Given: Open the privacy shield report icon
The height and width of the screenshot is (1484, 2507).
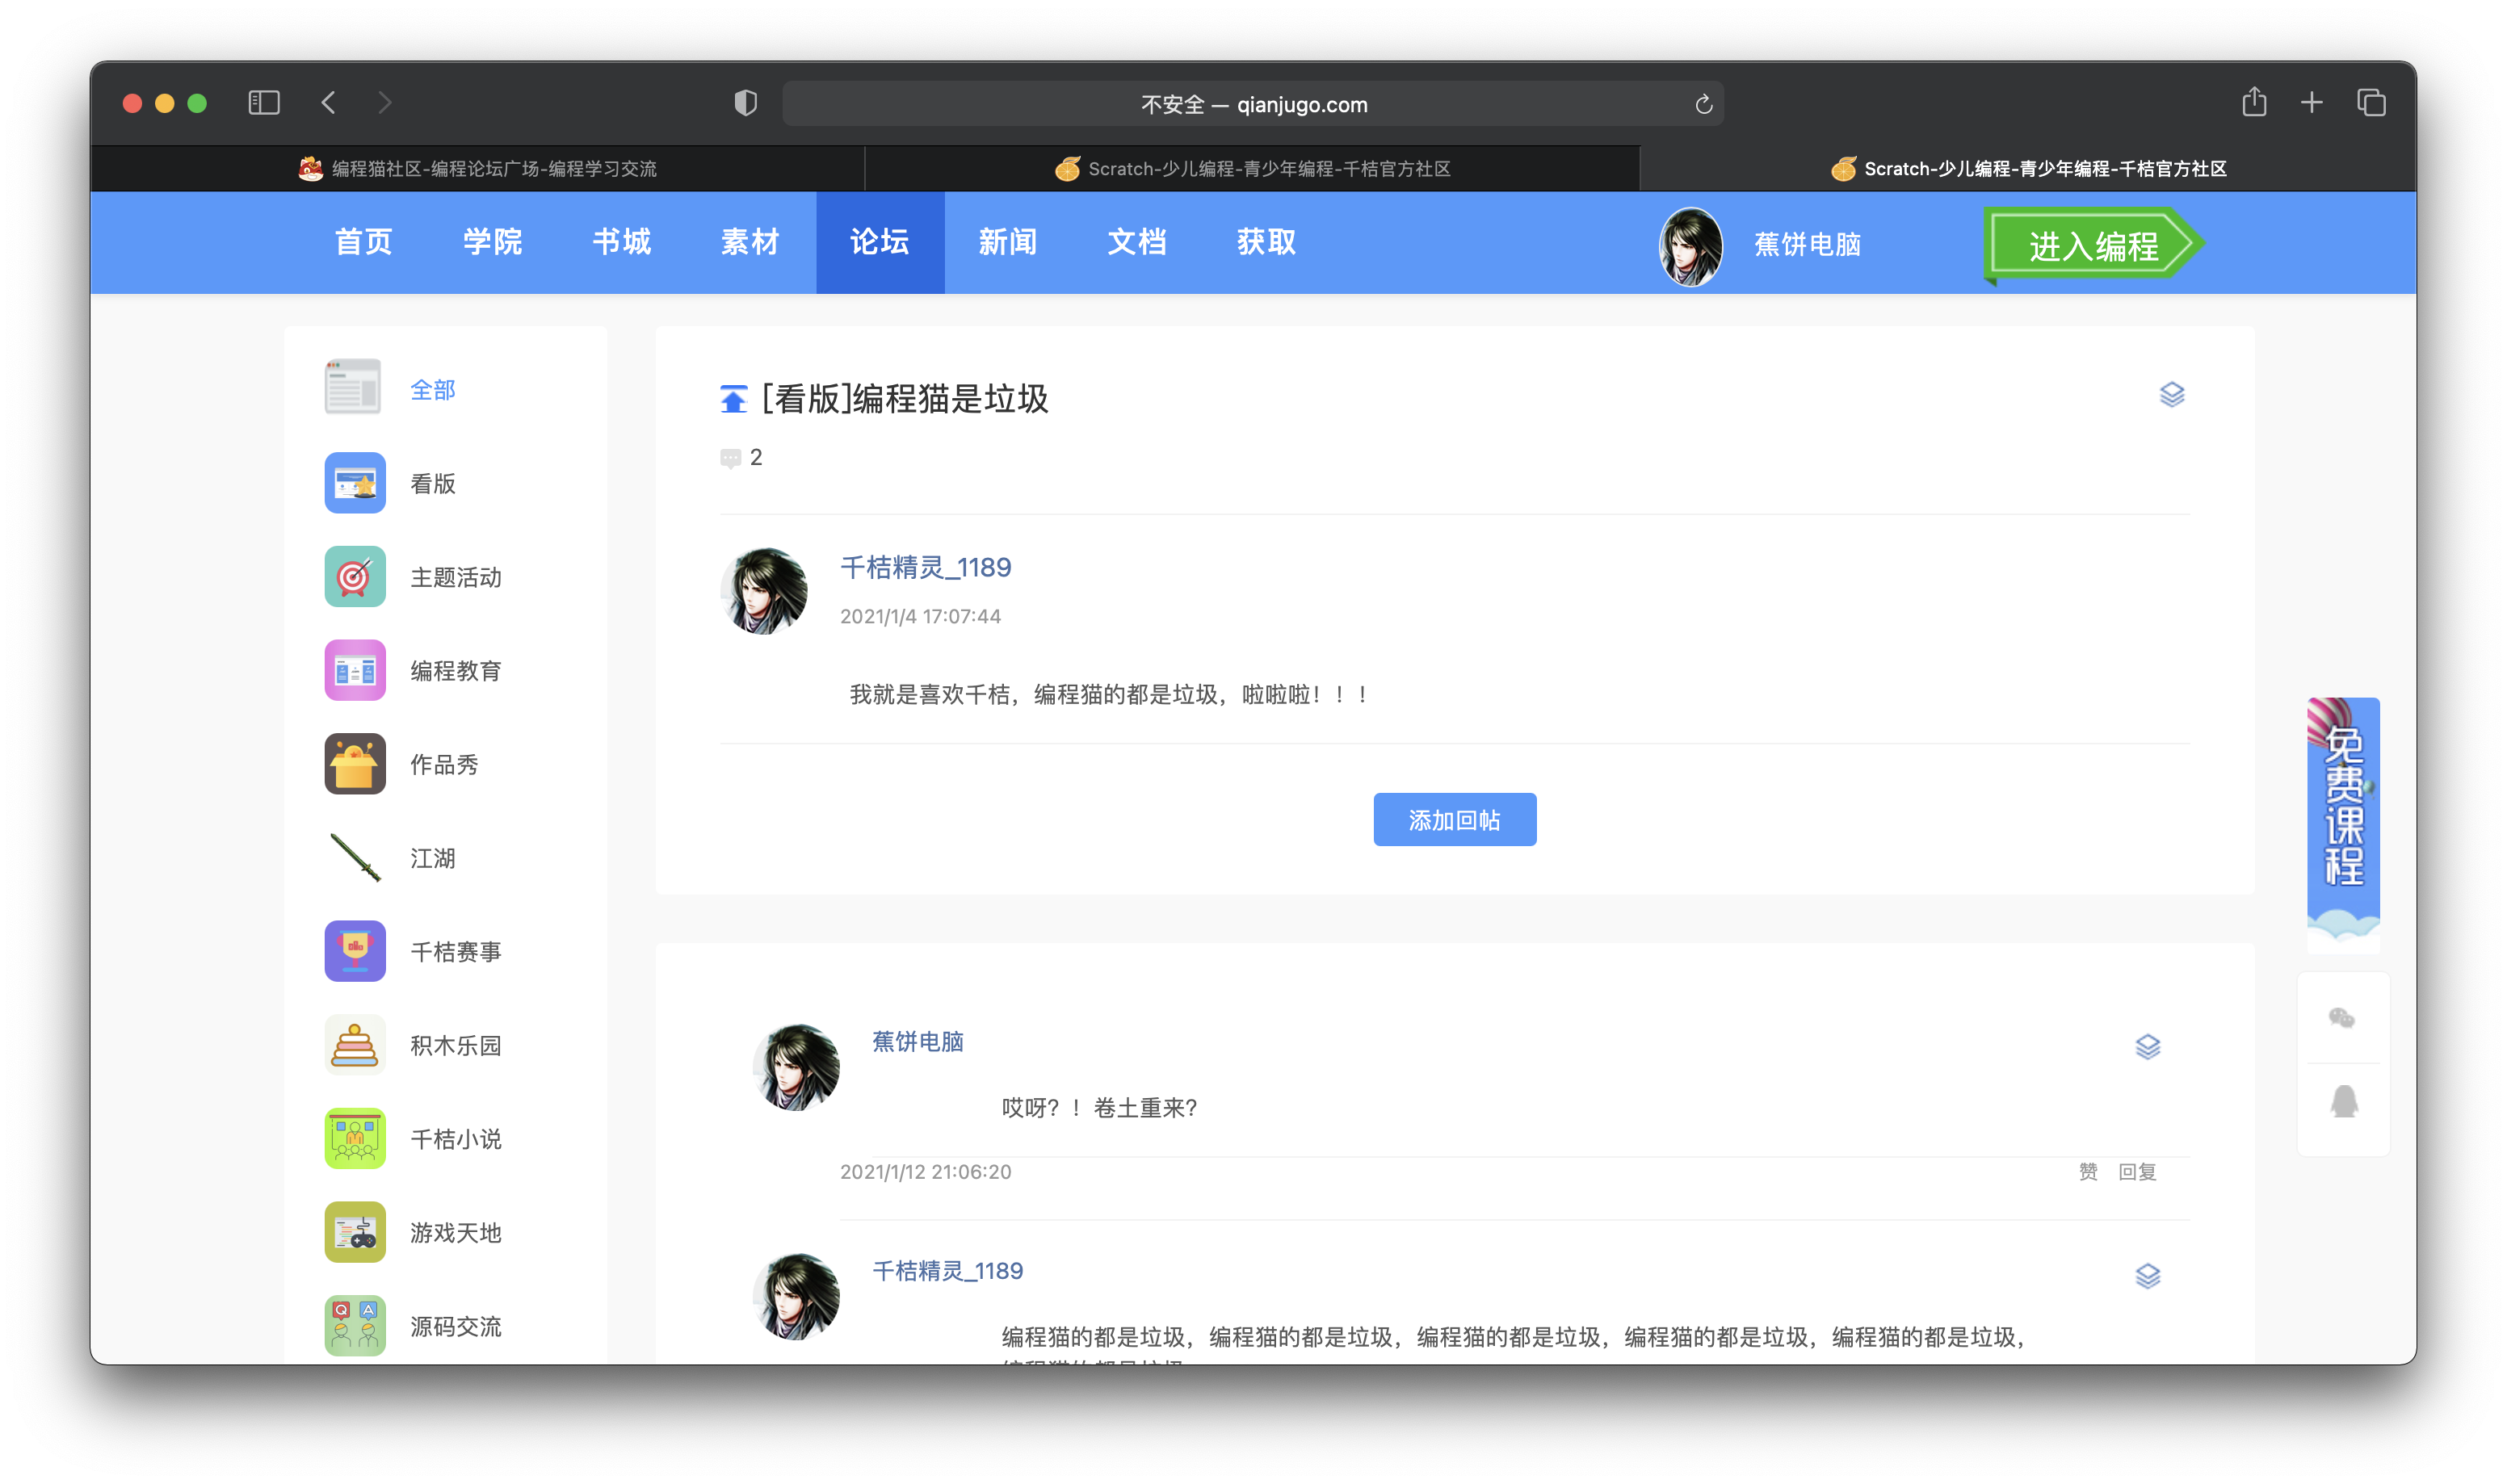Looking at the screenshot, I should tap(745, 103).
